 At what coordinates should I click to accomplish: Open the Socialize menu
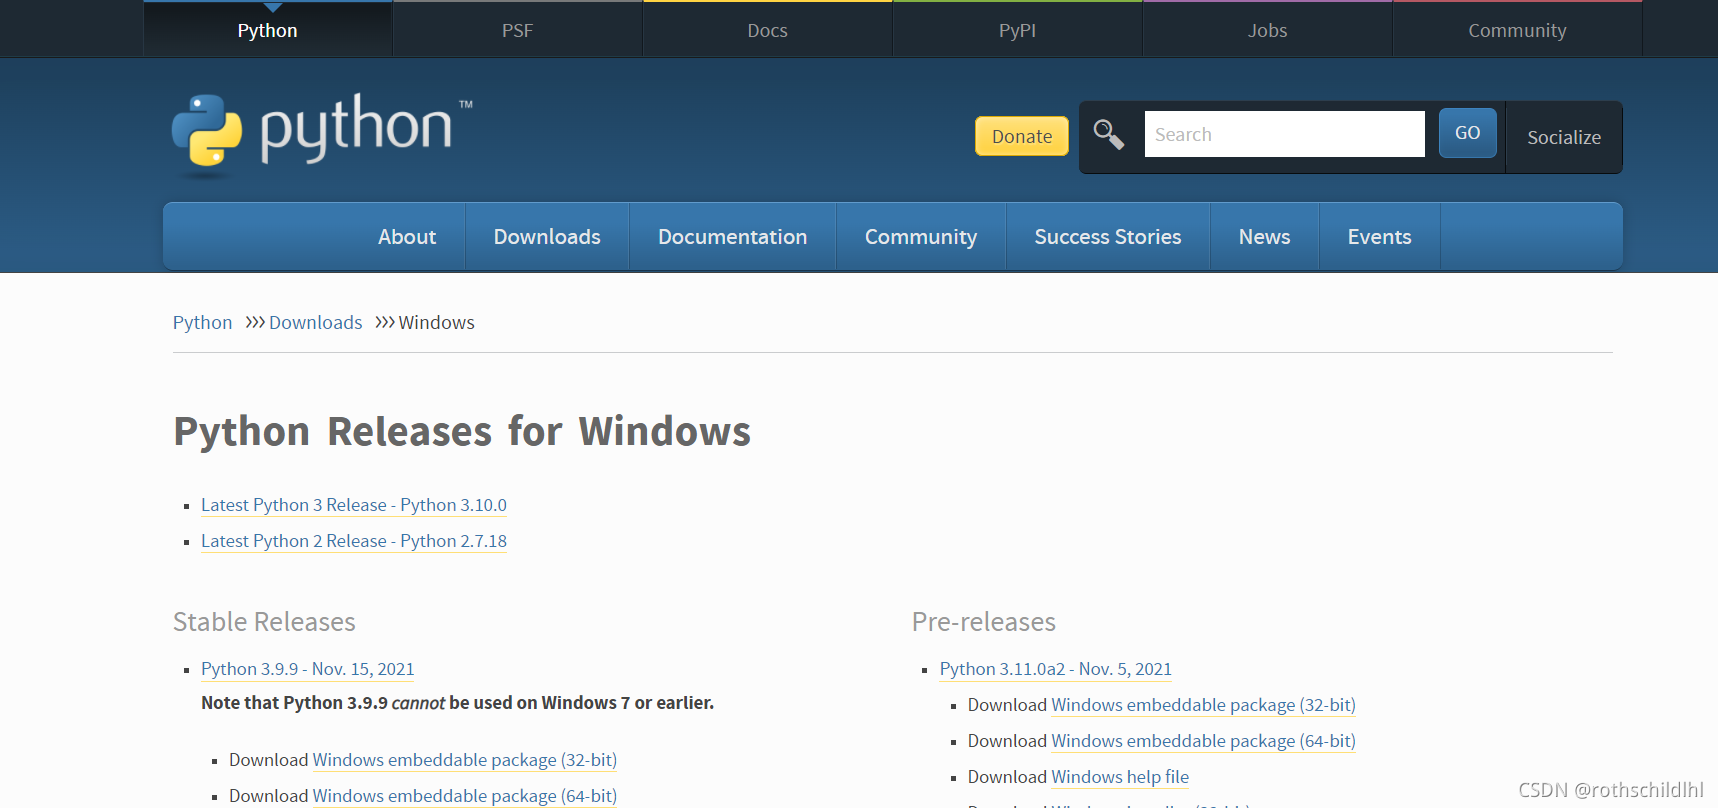1564,137
